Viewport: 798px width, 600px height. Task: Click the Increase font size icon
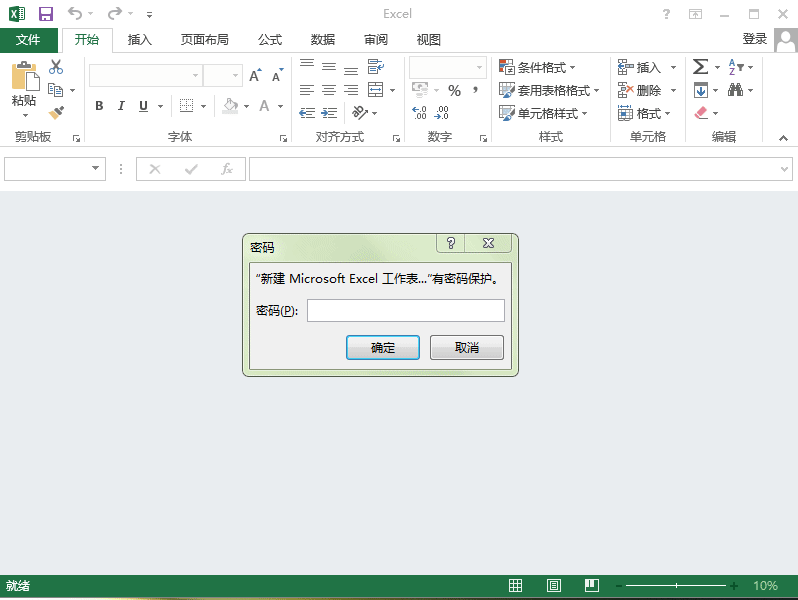[255, 76]
